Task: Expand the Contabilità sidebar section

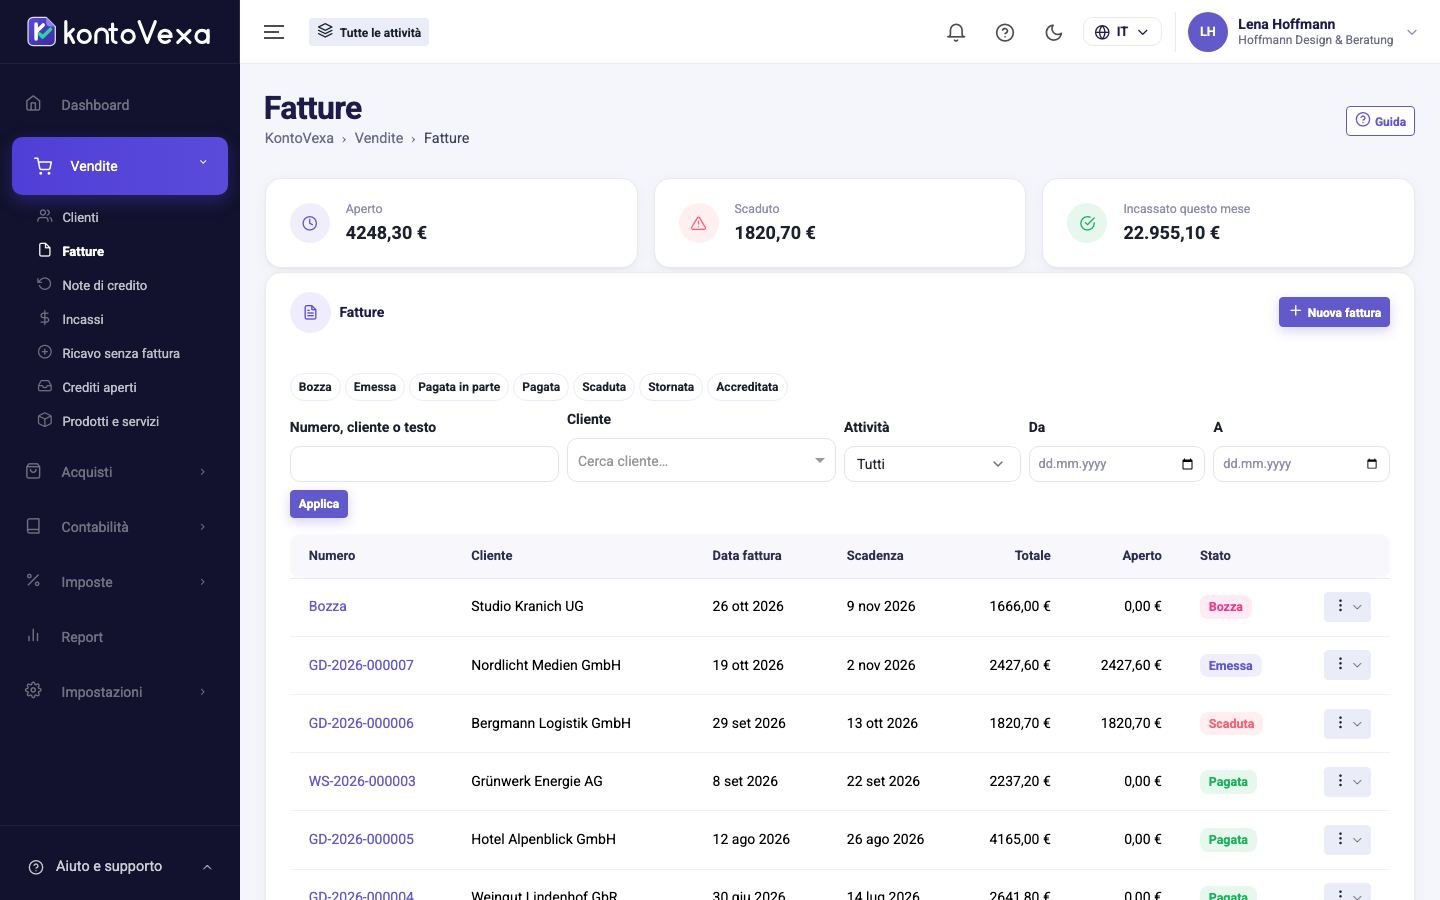Action: click(x=120, y=527)
